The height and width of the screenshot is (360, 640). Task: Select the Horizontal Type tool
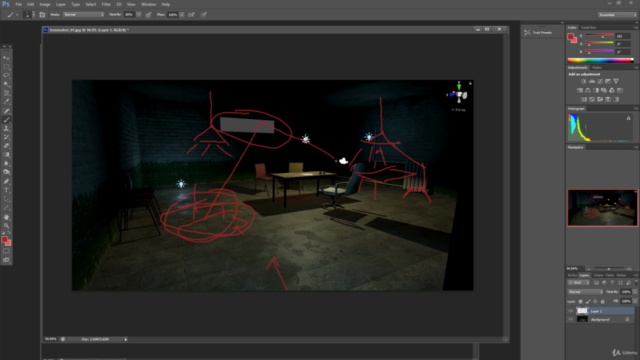[x=6, y=190]
